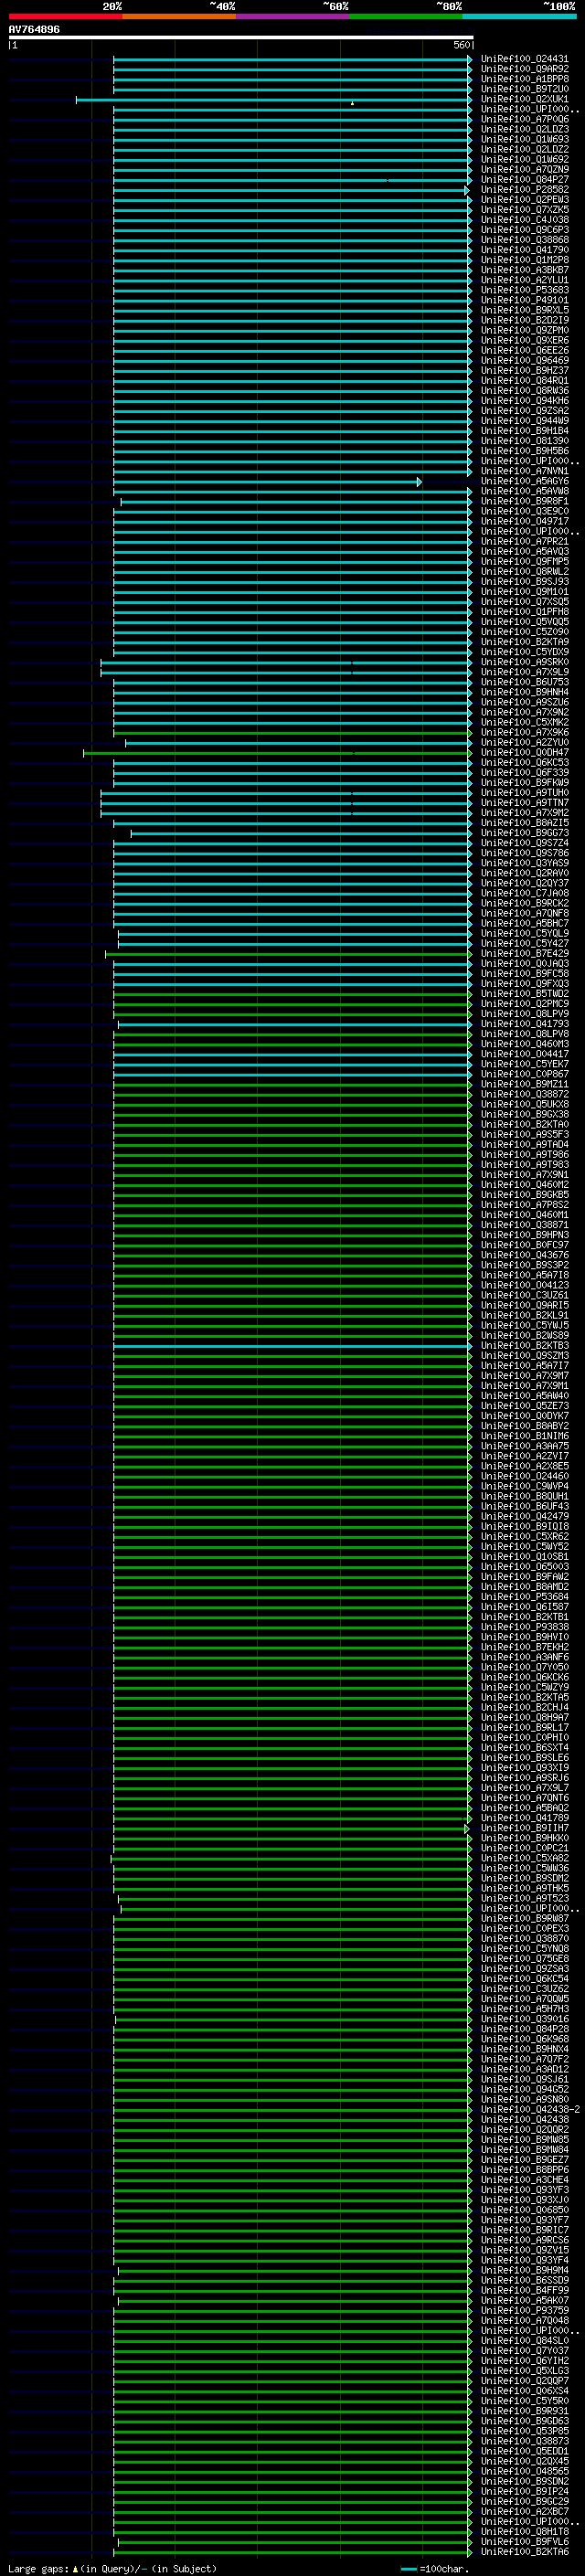Select label UniRef100_A5H7H3
The image size is (585, 2576).
pos(524,2009)
